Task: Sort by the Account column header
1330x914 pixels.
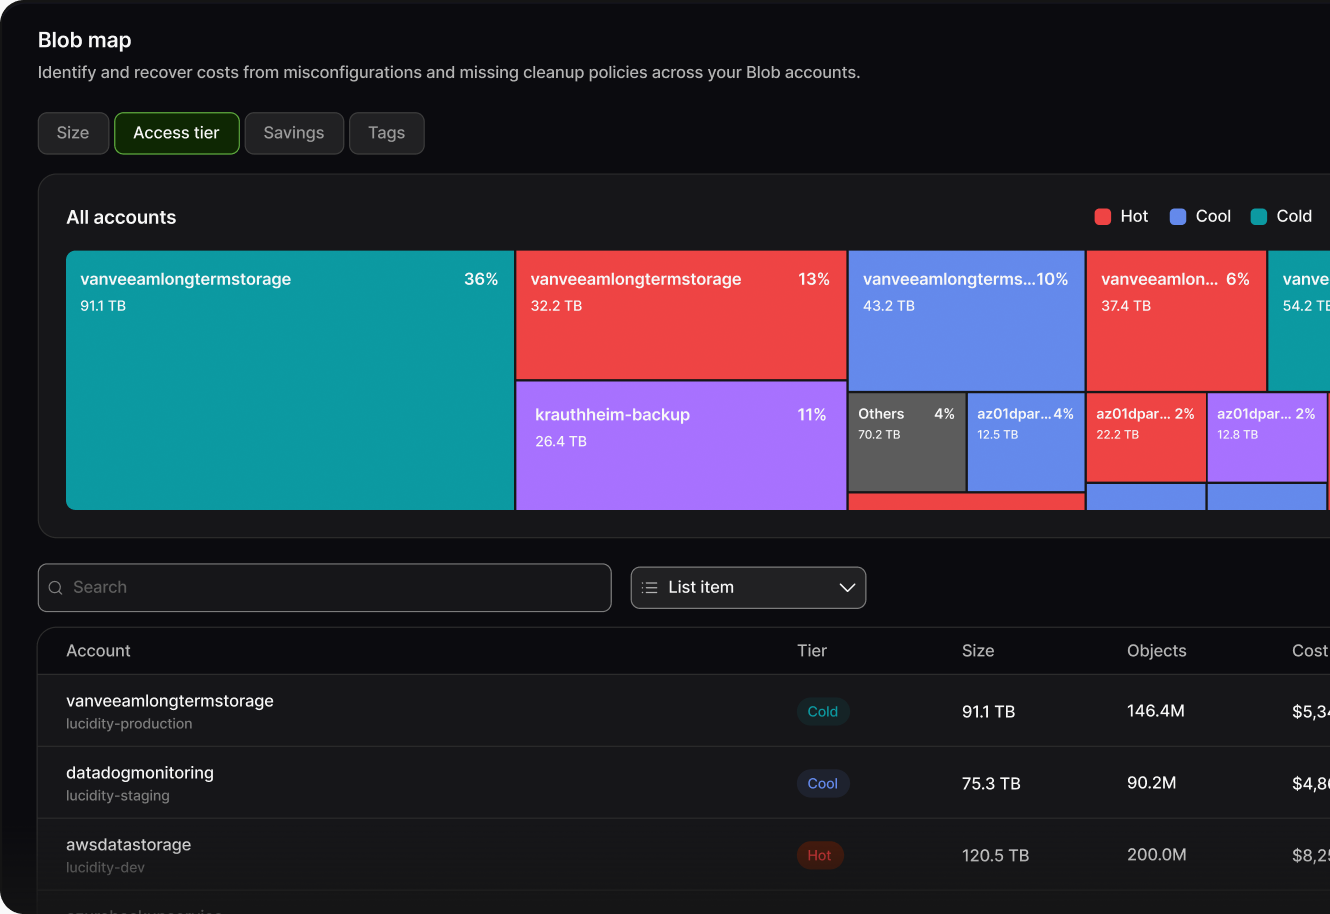Action: pyautogui.click(x=98, y=651)
